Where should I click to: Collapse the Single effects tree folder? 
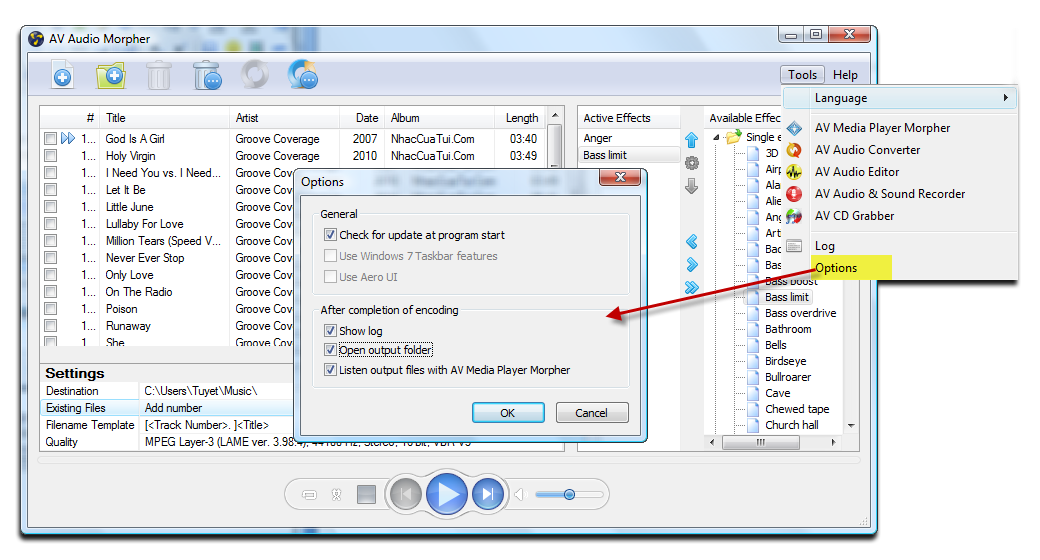(716, 137)
